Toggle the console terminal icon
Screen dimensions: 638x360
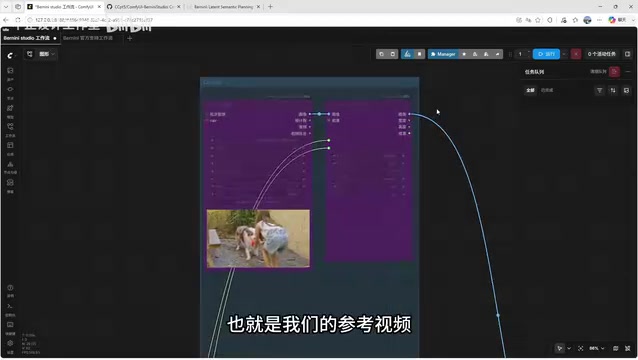click(10, 306)
